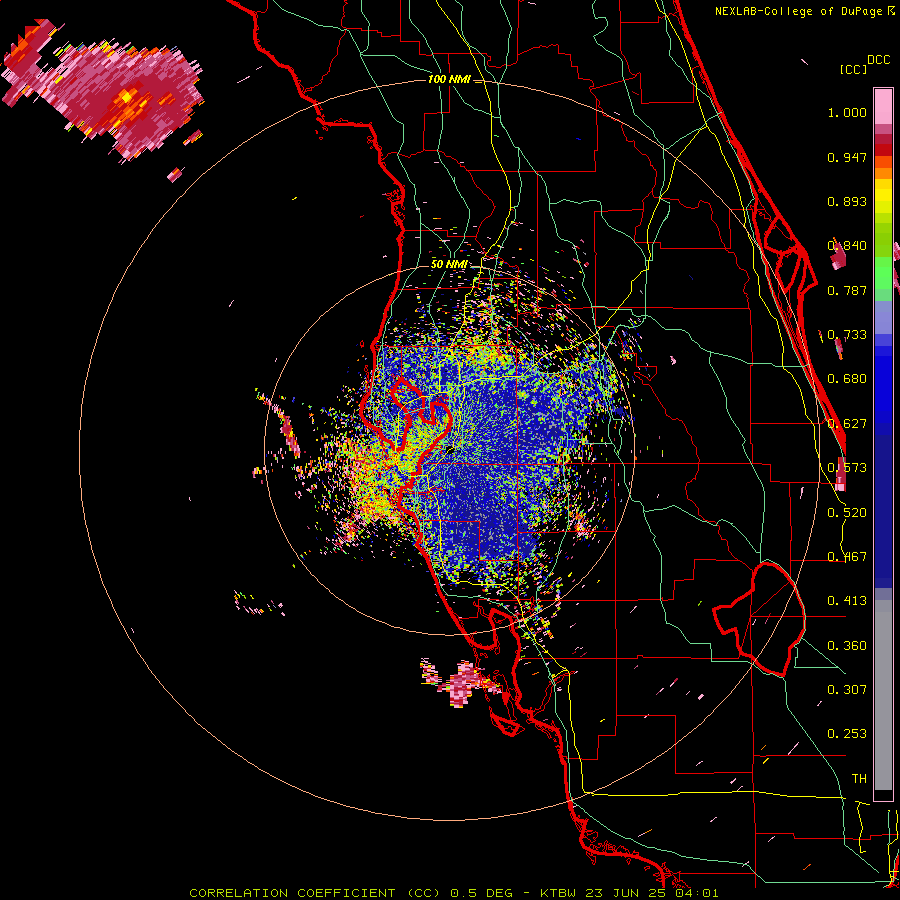Click the Lake Okeechobee outline on the map
The height and width of the screenshot is (900, 900).
click(759, 619)
